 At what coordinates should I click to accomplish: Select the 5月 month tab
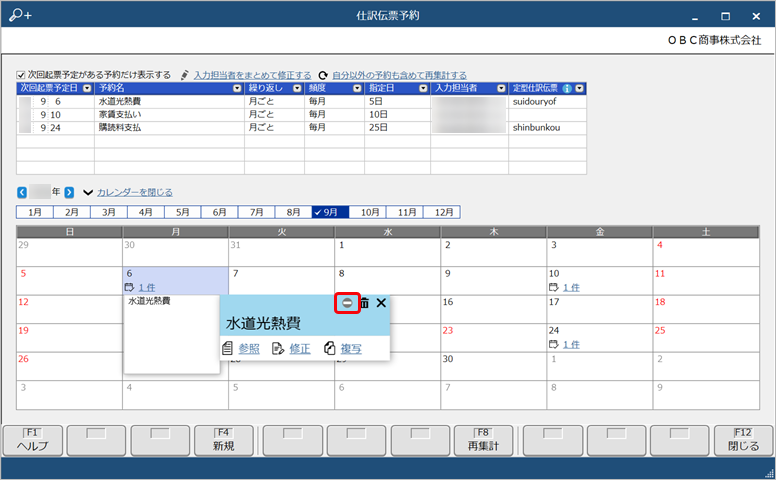pos(183,212)
